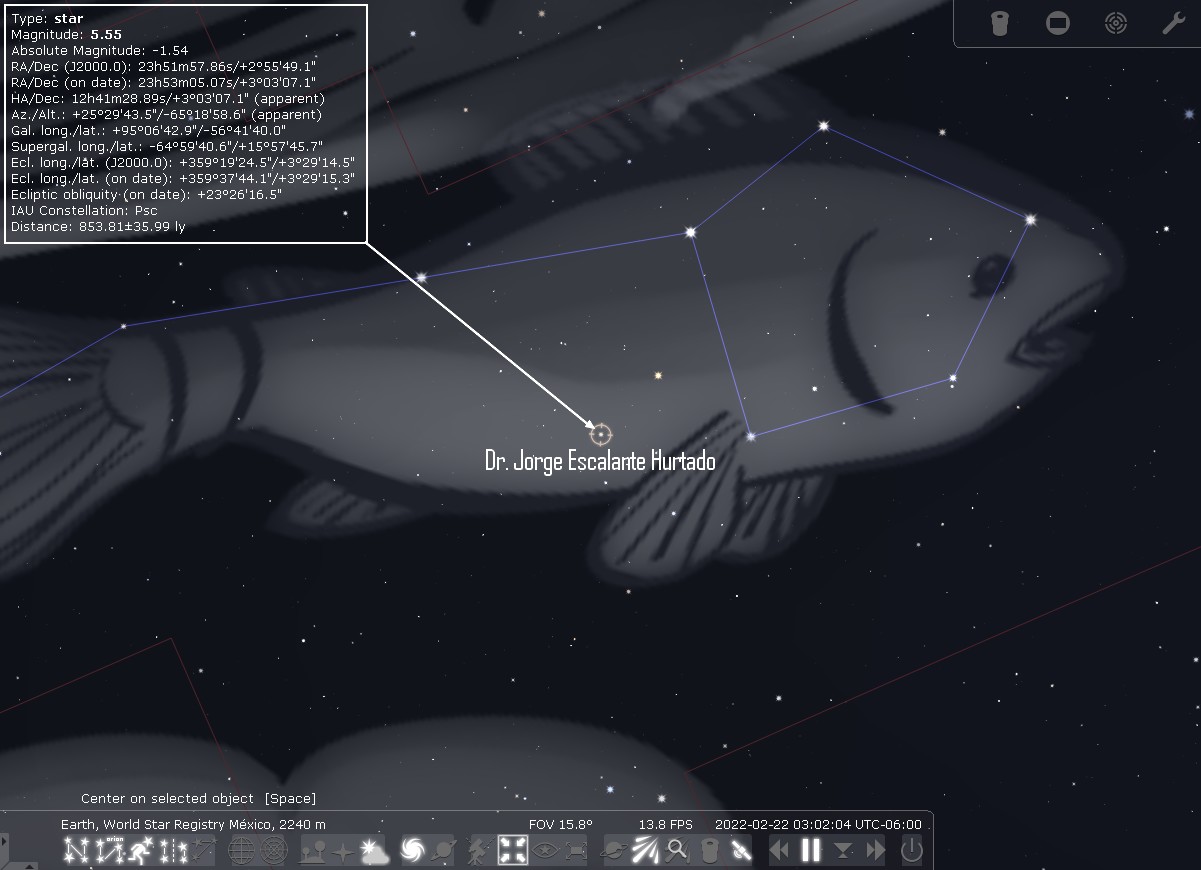
Task: Toggle ocular view in bottom toolbar
Action: coord(710,851)
